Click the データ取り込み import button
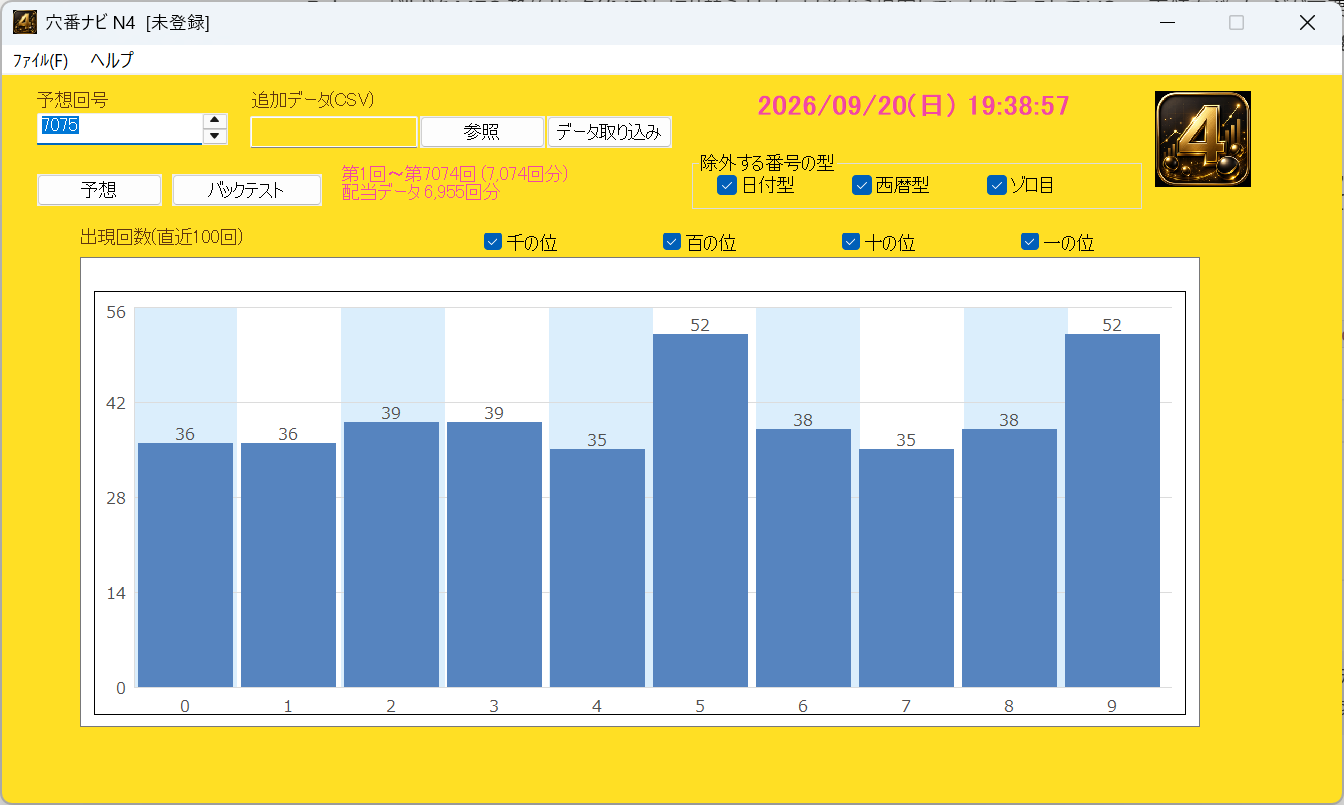1344x805 pixels. click(x=609, y=132)
